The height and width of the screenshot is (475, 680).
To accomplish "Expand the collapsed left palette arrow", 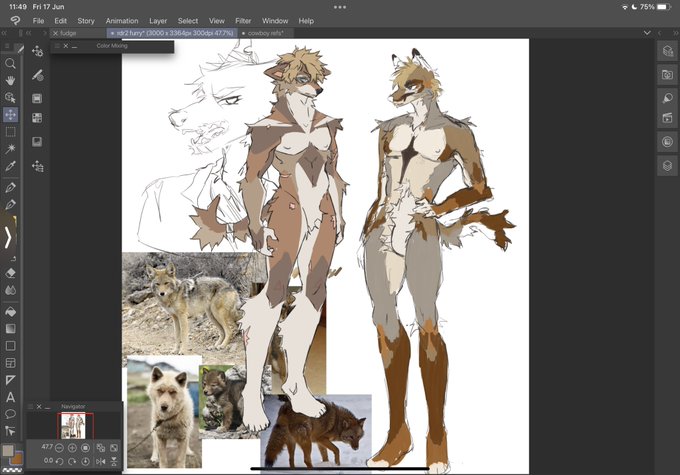I will (8, 238).
